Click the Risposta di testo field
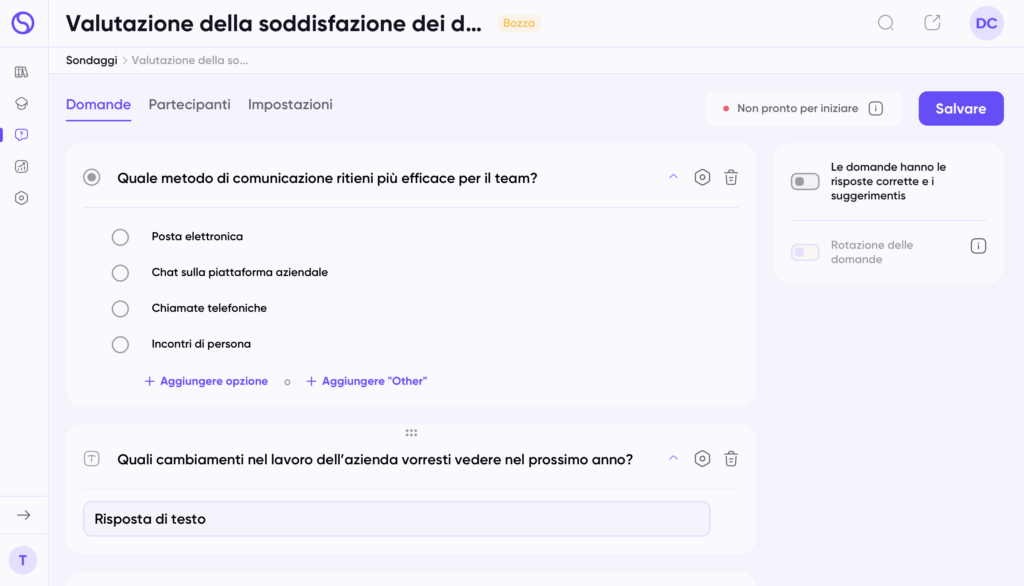Image resolution: width=1024 pixels, height=586 pixels. click(x=396, y=519)
